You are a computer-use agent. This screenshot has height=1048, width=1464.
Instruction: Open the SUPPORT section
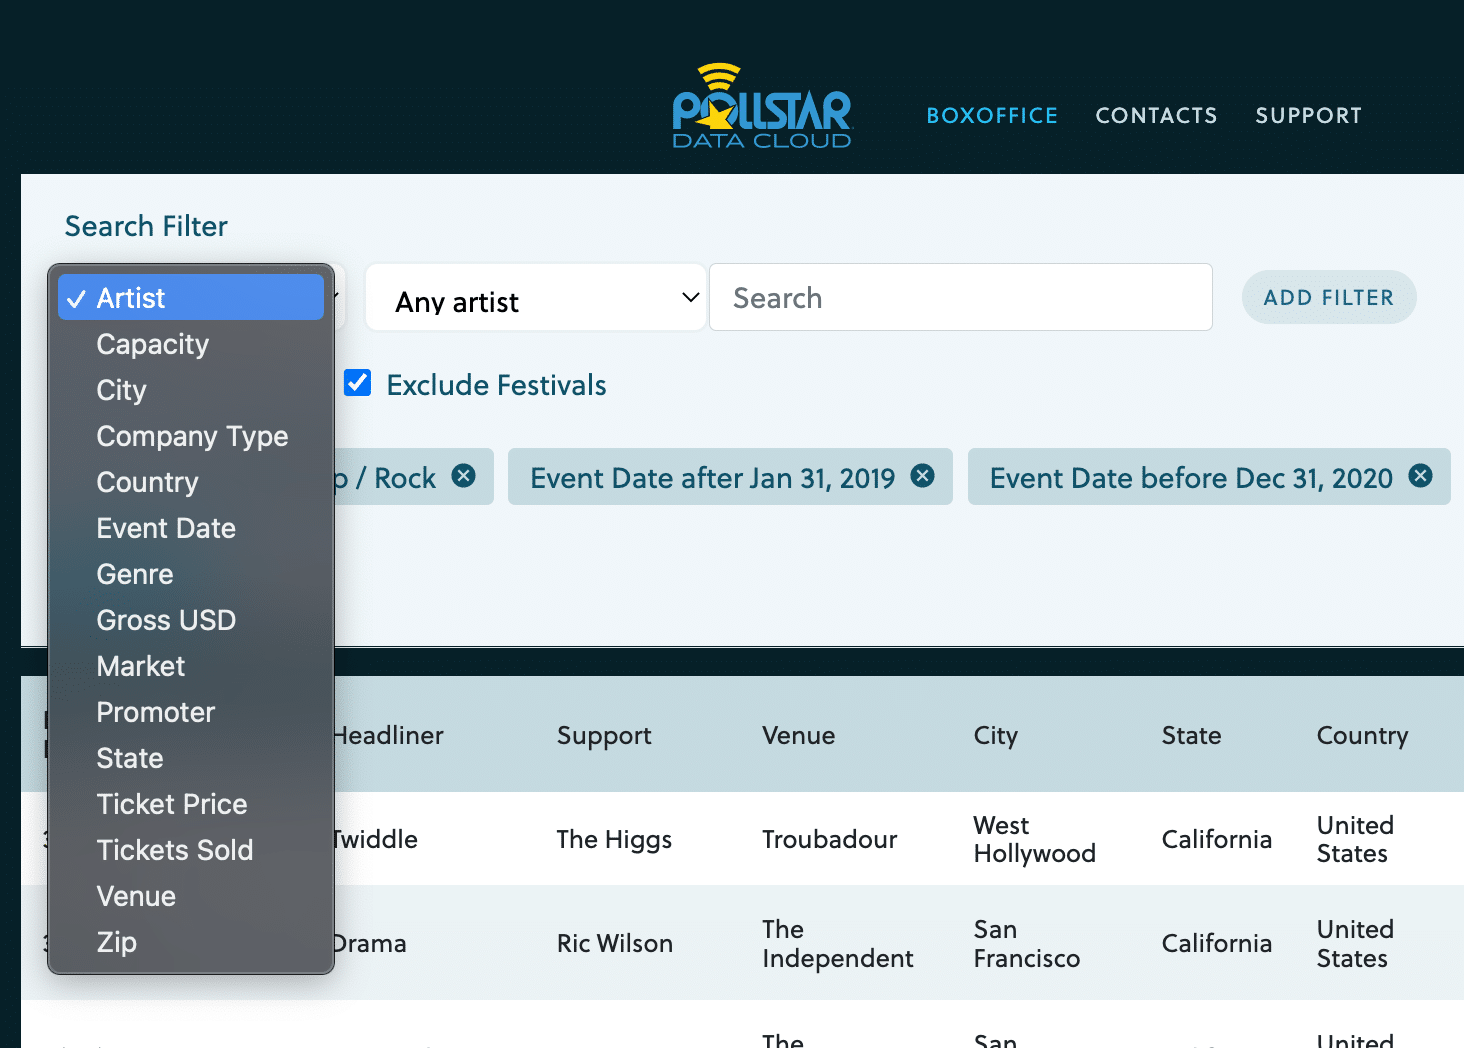click(x=1308, y=115)
